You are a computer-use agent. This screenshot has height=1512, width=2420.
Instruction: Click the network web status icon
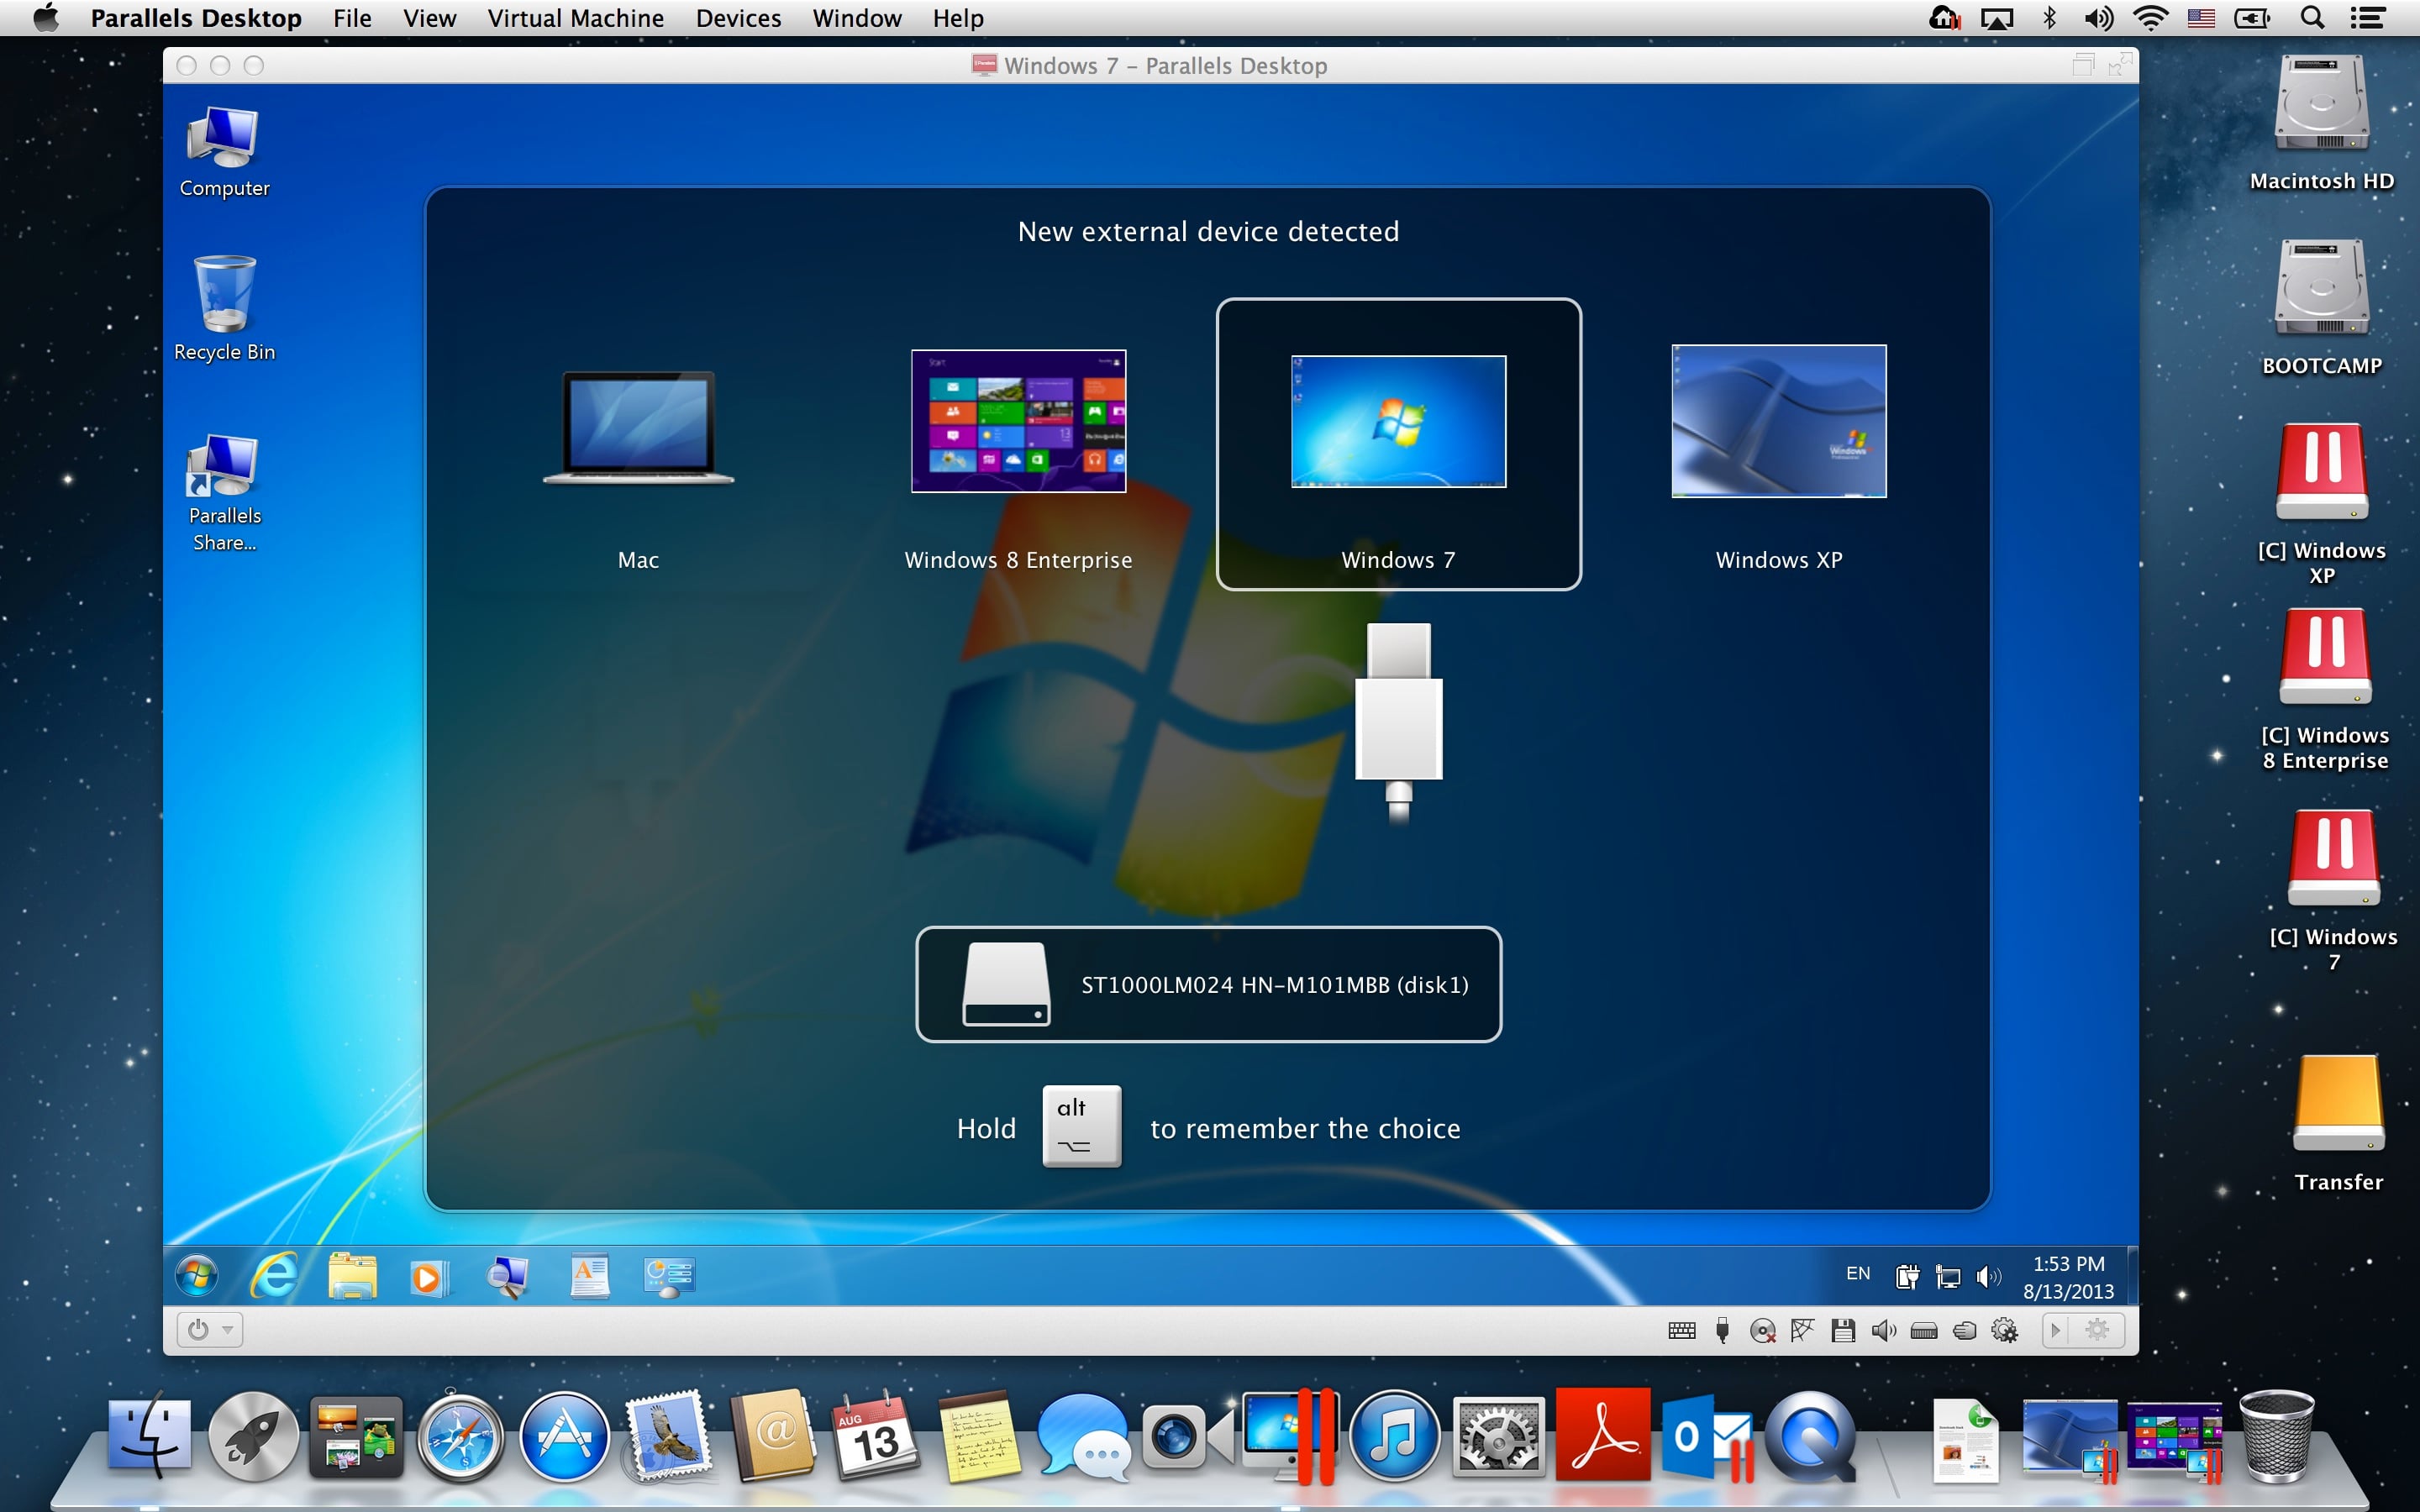(1802, 1330)
